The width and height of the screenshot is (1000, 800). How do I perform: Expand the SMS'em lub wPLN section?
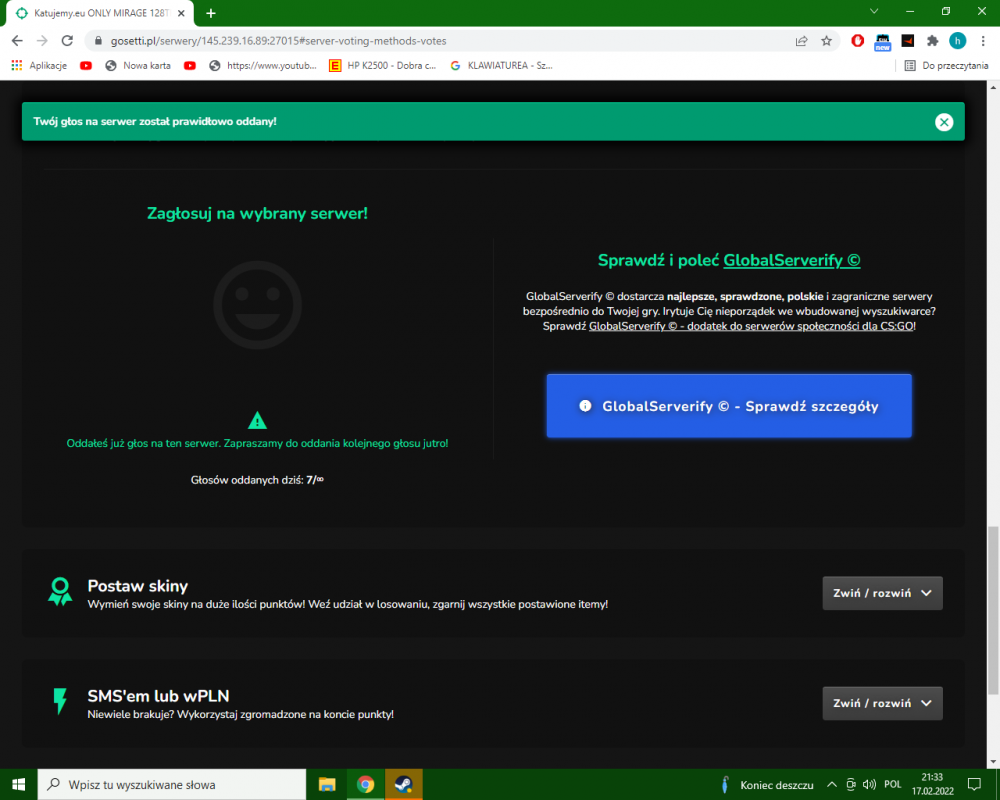pyautogui.click(x=882, y=703)
